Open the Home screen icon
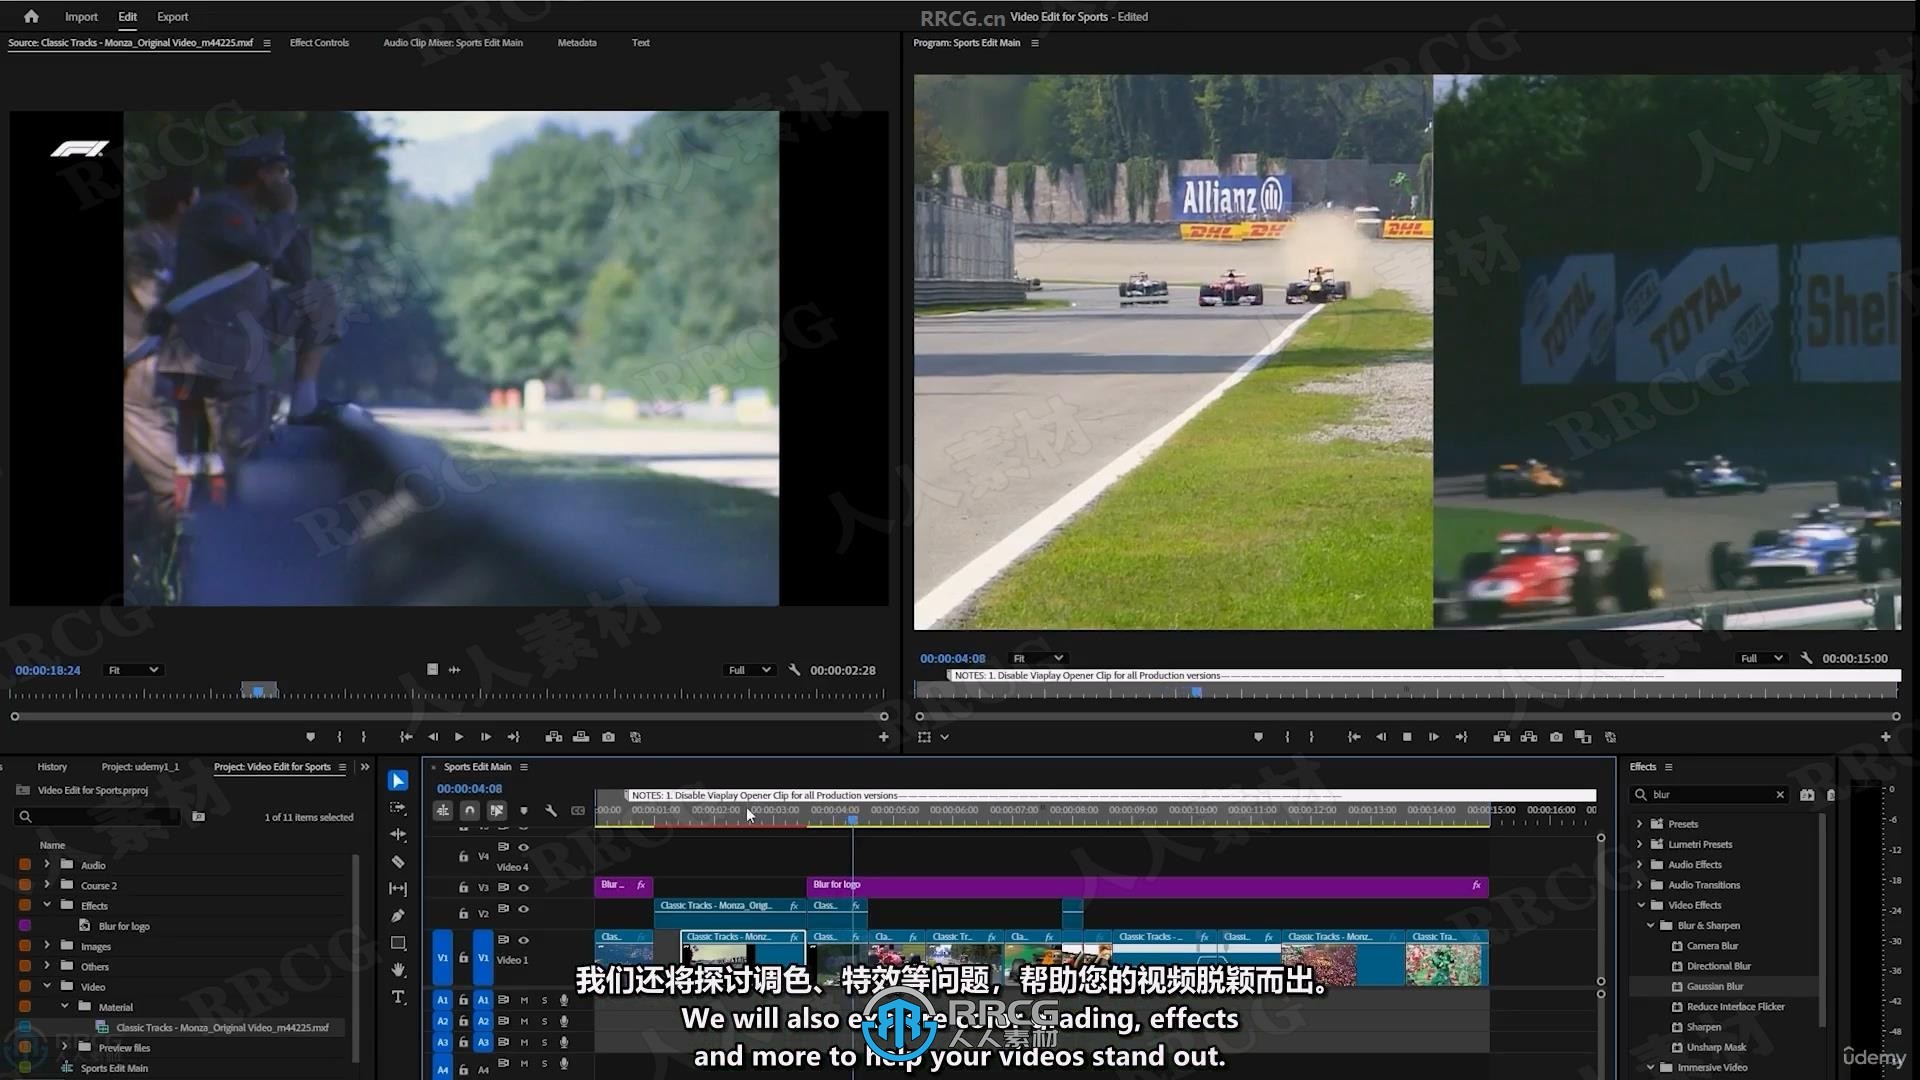This screenshot has width=1920, height=1080. point(31,16)
